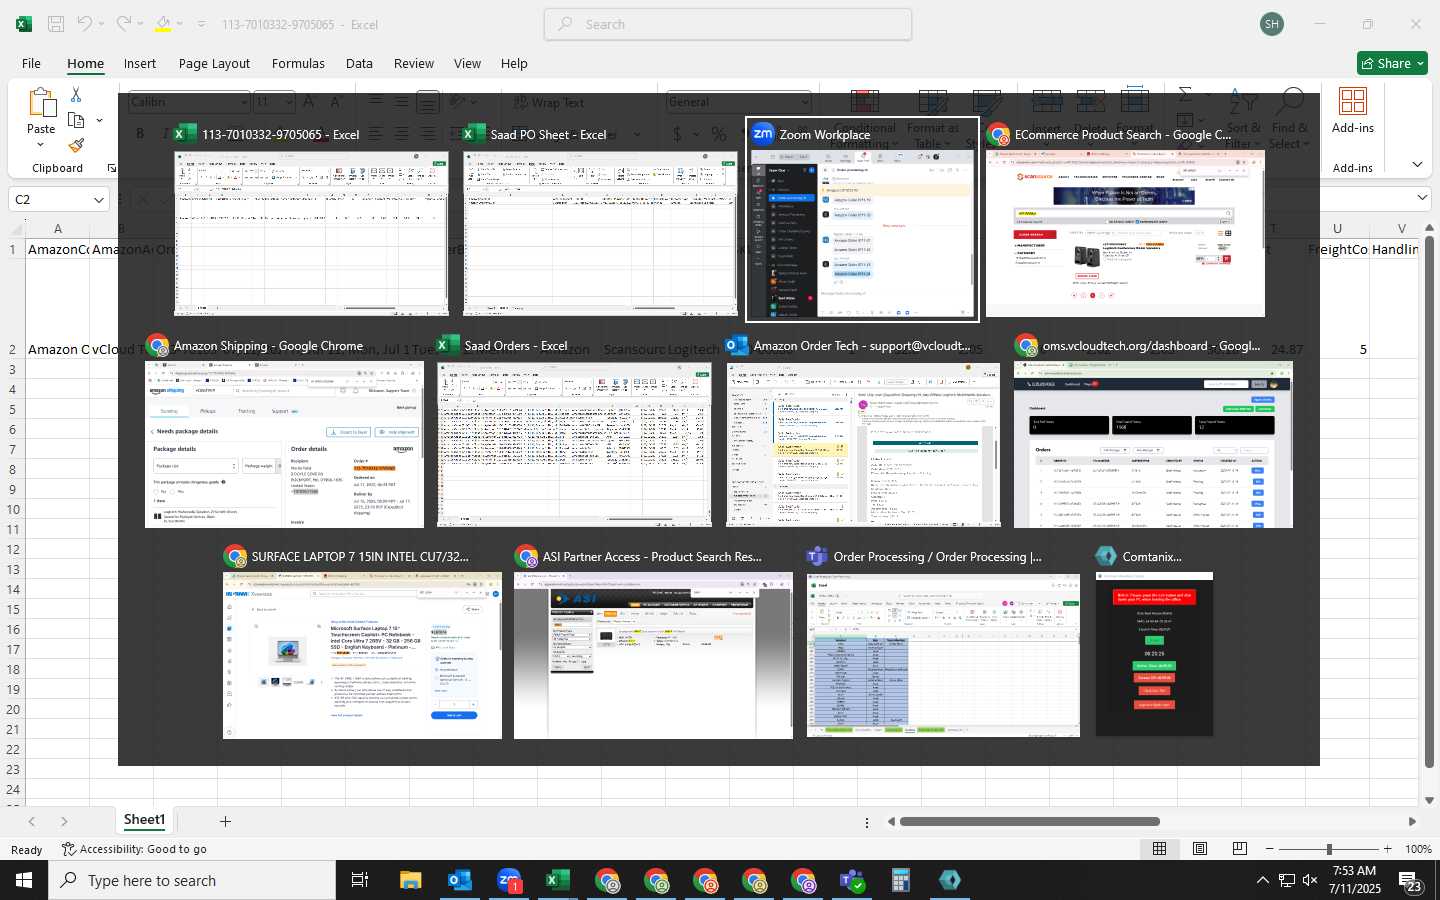Click the zoom out minus button
The image size is (1440, 900).
[x=1270, y=849]
